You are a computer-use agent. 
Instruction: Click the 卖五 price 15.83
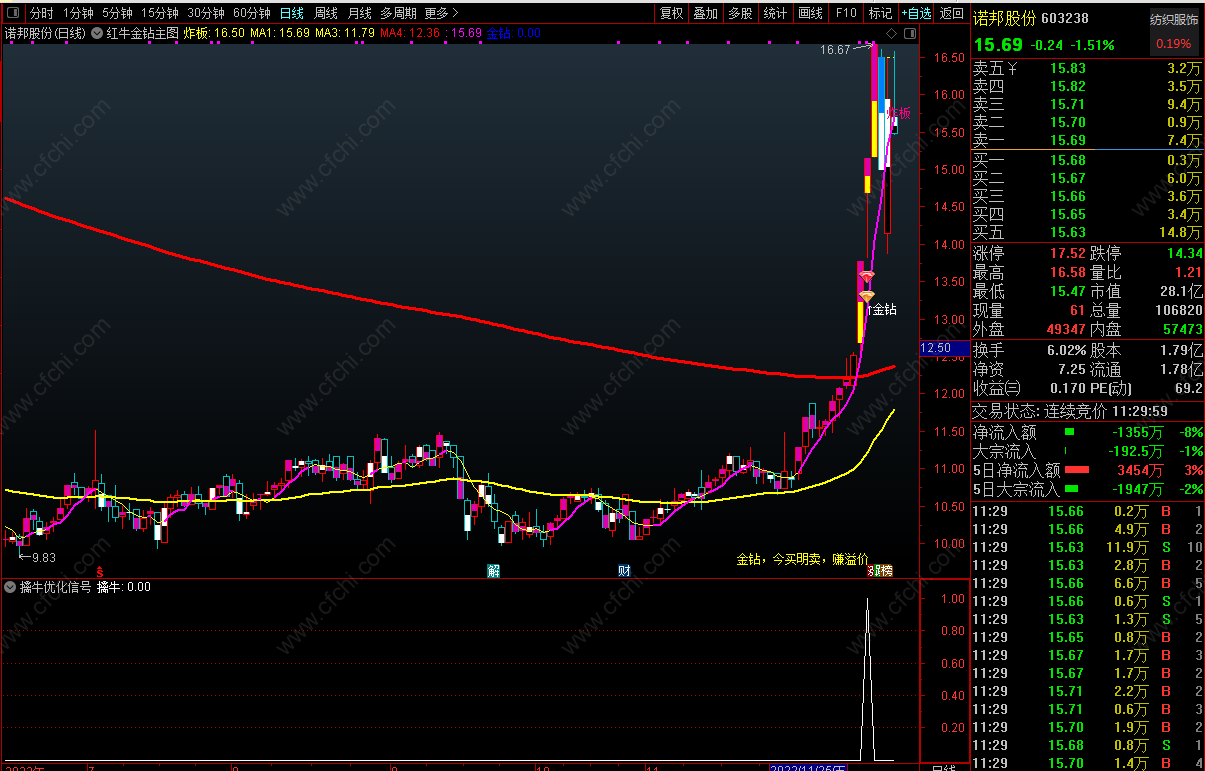click(1067, 69)
